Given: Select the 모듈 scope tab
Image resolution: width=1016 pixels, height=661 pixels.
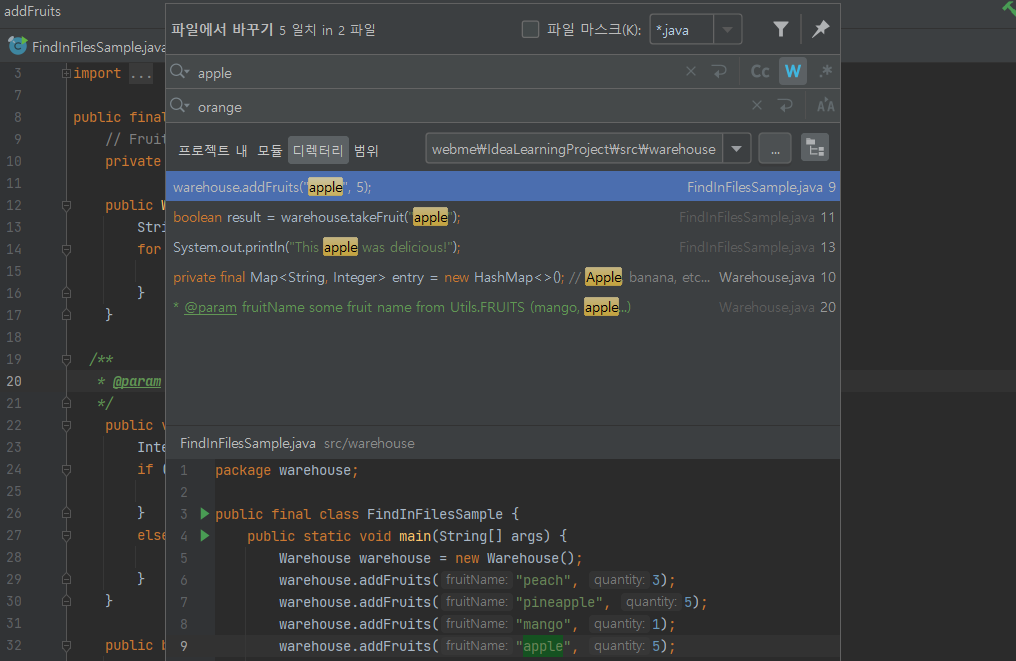Looking at the screenshot, I should (270, 150).
